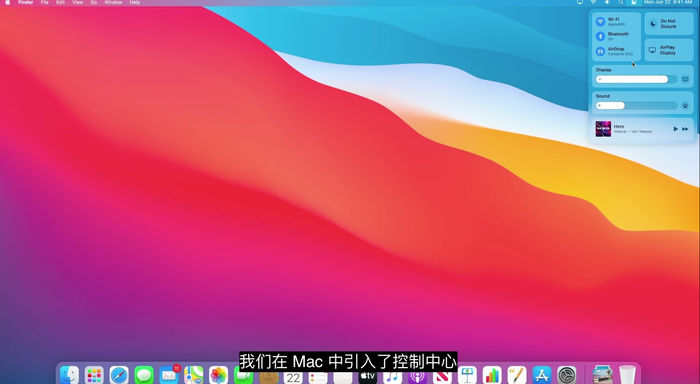Open the display options icon beside brightness

point(685,79)
